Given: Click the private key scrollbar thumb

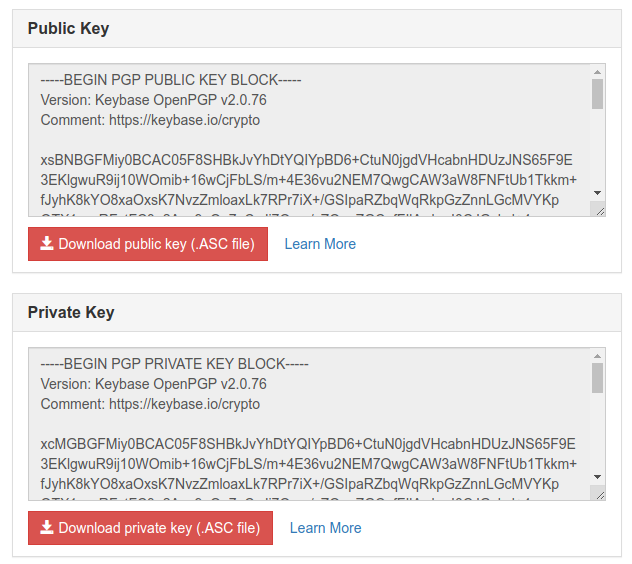Looking at the screenshot, I should coord(597,378).
